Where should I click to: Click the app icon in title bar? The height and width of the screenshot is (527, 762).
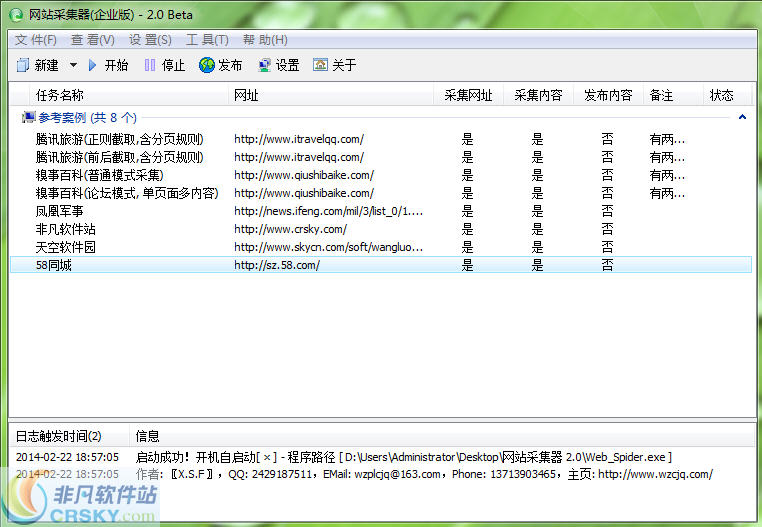coord(16,15)
